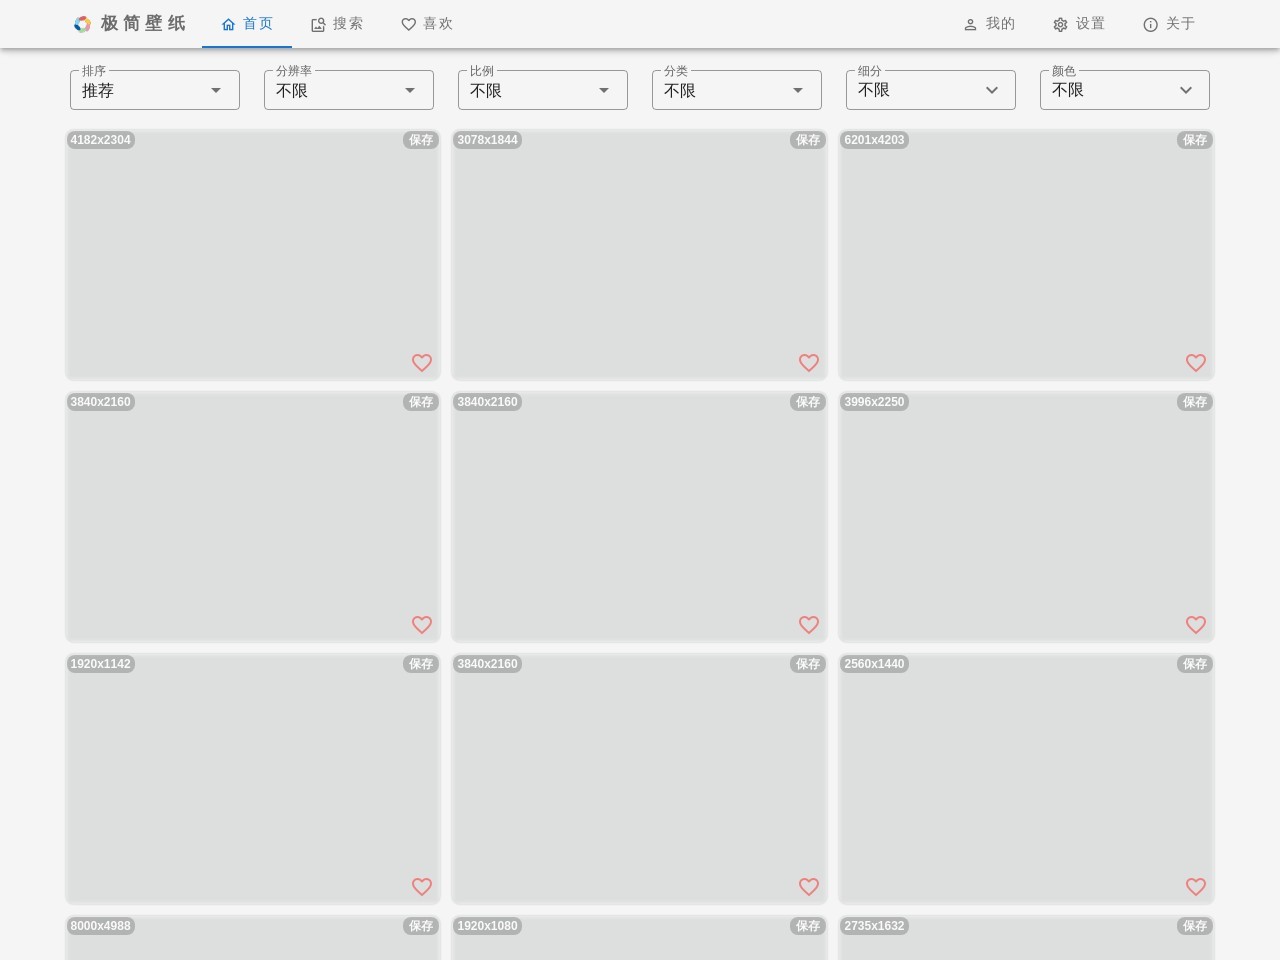This screenshot has height=960, width=1280.
Task: Expand the 分辨率 resolution dropdown
Action: pos(349,90)
